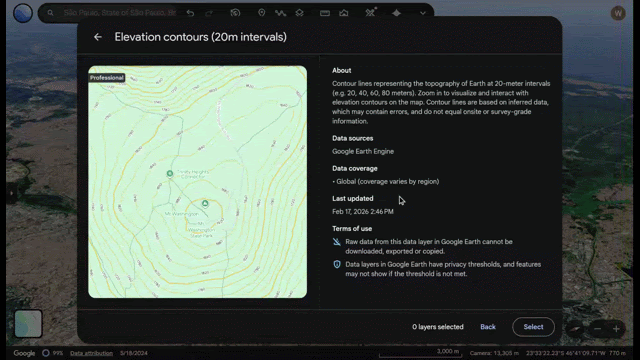This screenshot has height=360, width=640.
Task: Select the draw path tool
Action: [x=280, y=13]
